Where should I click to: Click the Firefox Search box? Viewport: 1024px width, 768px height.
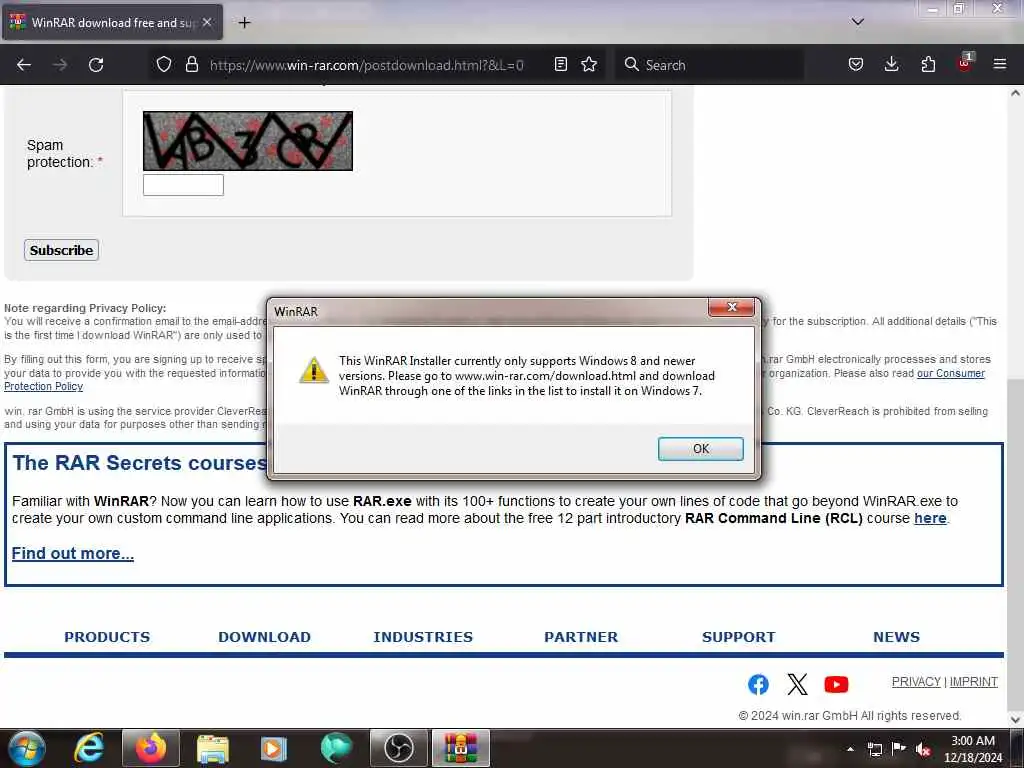click(x=710, y=65)
